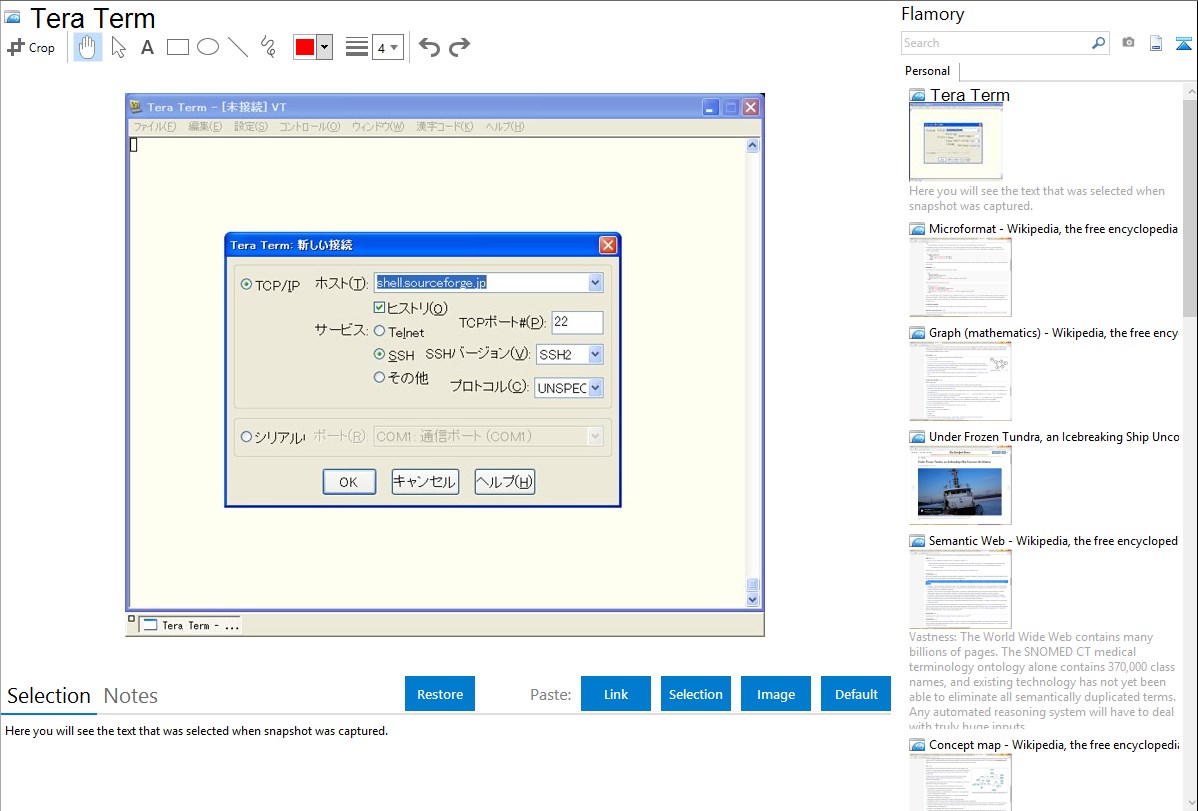Click the Link paste button
The height and width of the screenshot is (811, 1198).
point(616,694)
